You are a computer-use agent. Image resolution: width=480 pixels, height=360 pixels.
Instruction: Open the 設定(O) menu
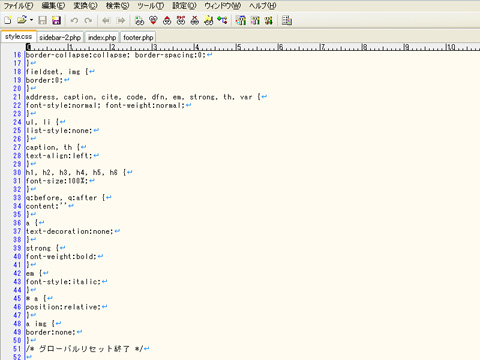(x=184, y=6)
